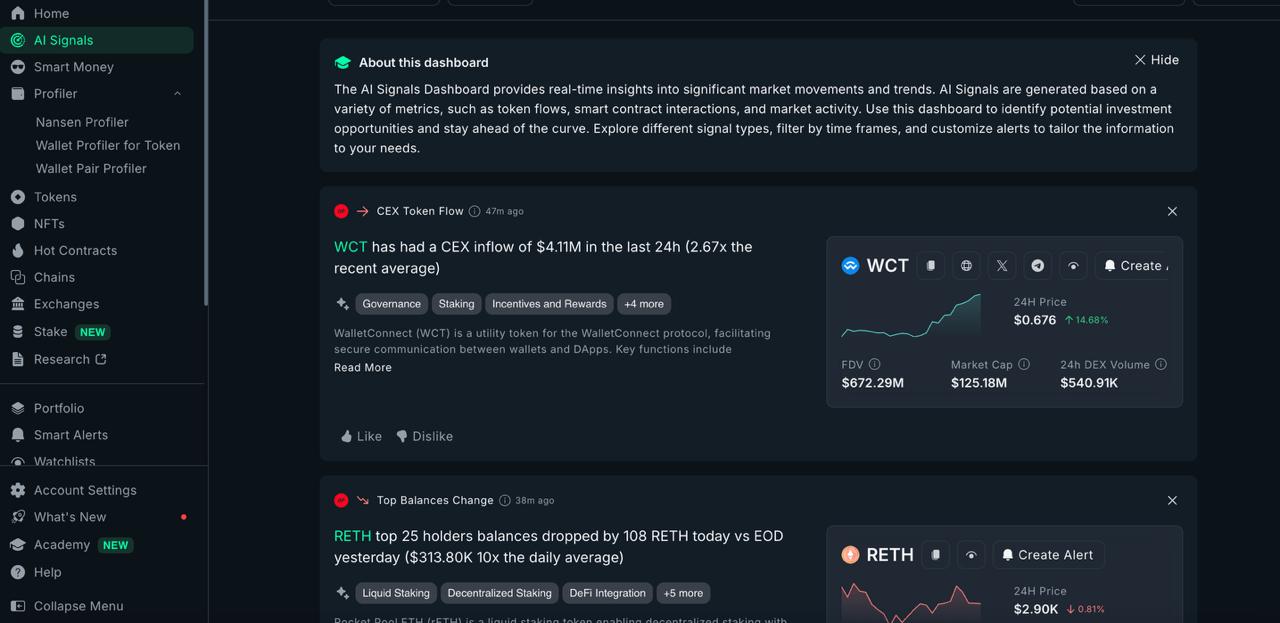Toggle RETH watchlist eye icon
This screenshot has width=1280, height=623.
point(971,555)
